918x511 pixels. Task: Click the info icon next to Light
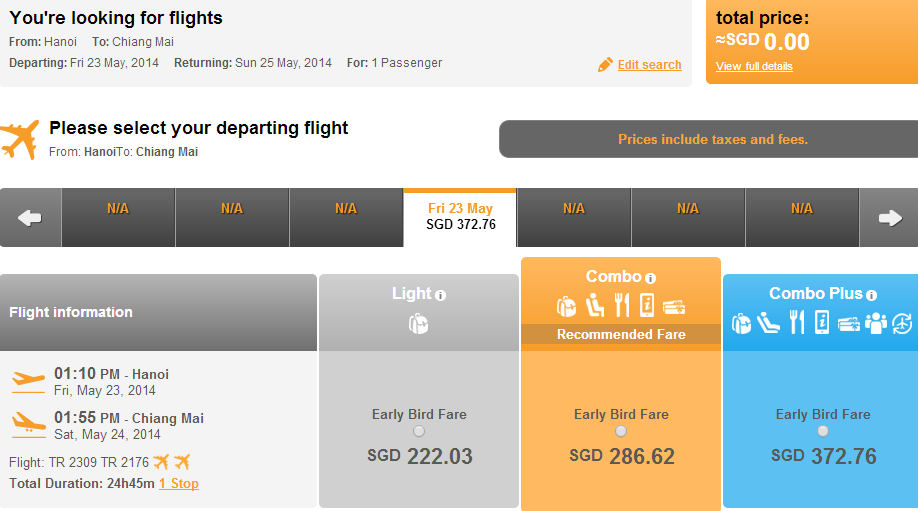coord(440,296)
